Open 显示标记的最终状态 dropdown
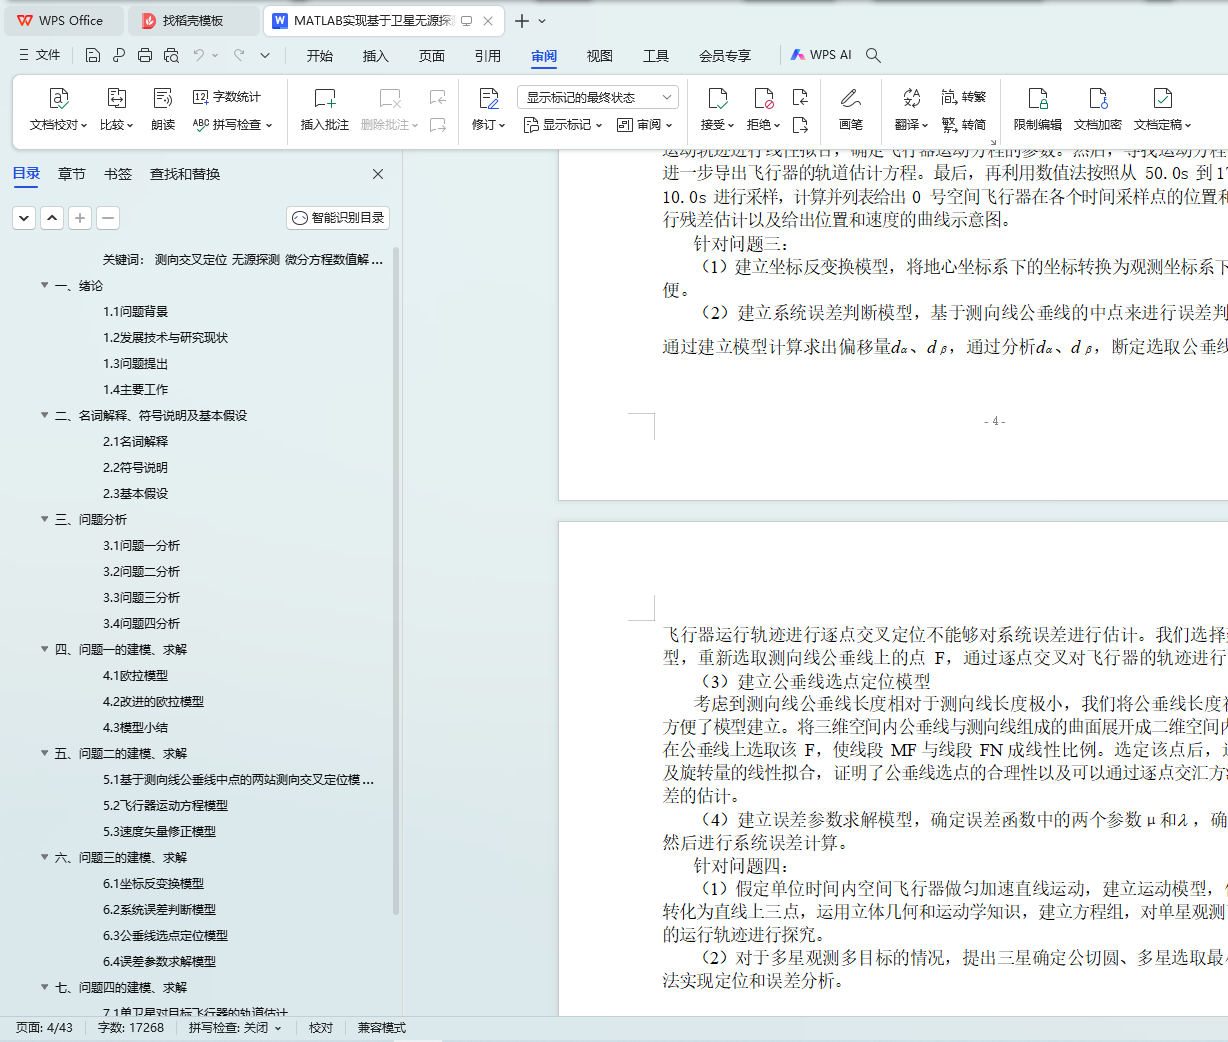1228x1042 pixels. [598, 97]
